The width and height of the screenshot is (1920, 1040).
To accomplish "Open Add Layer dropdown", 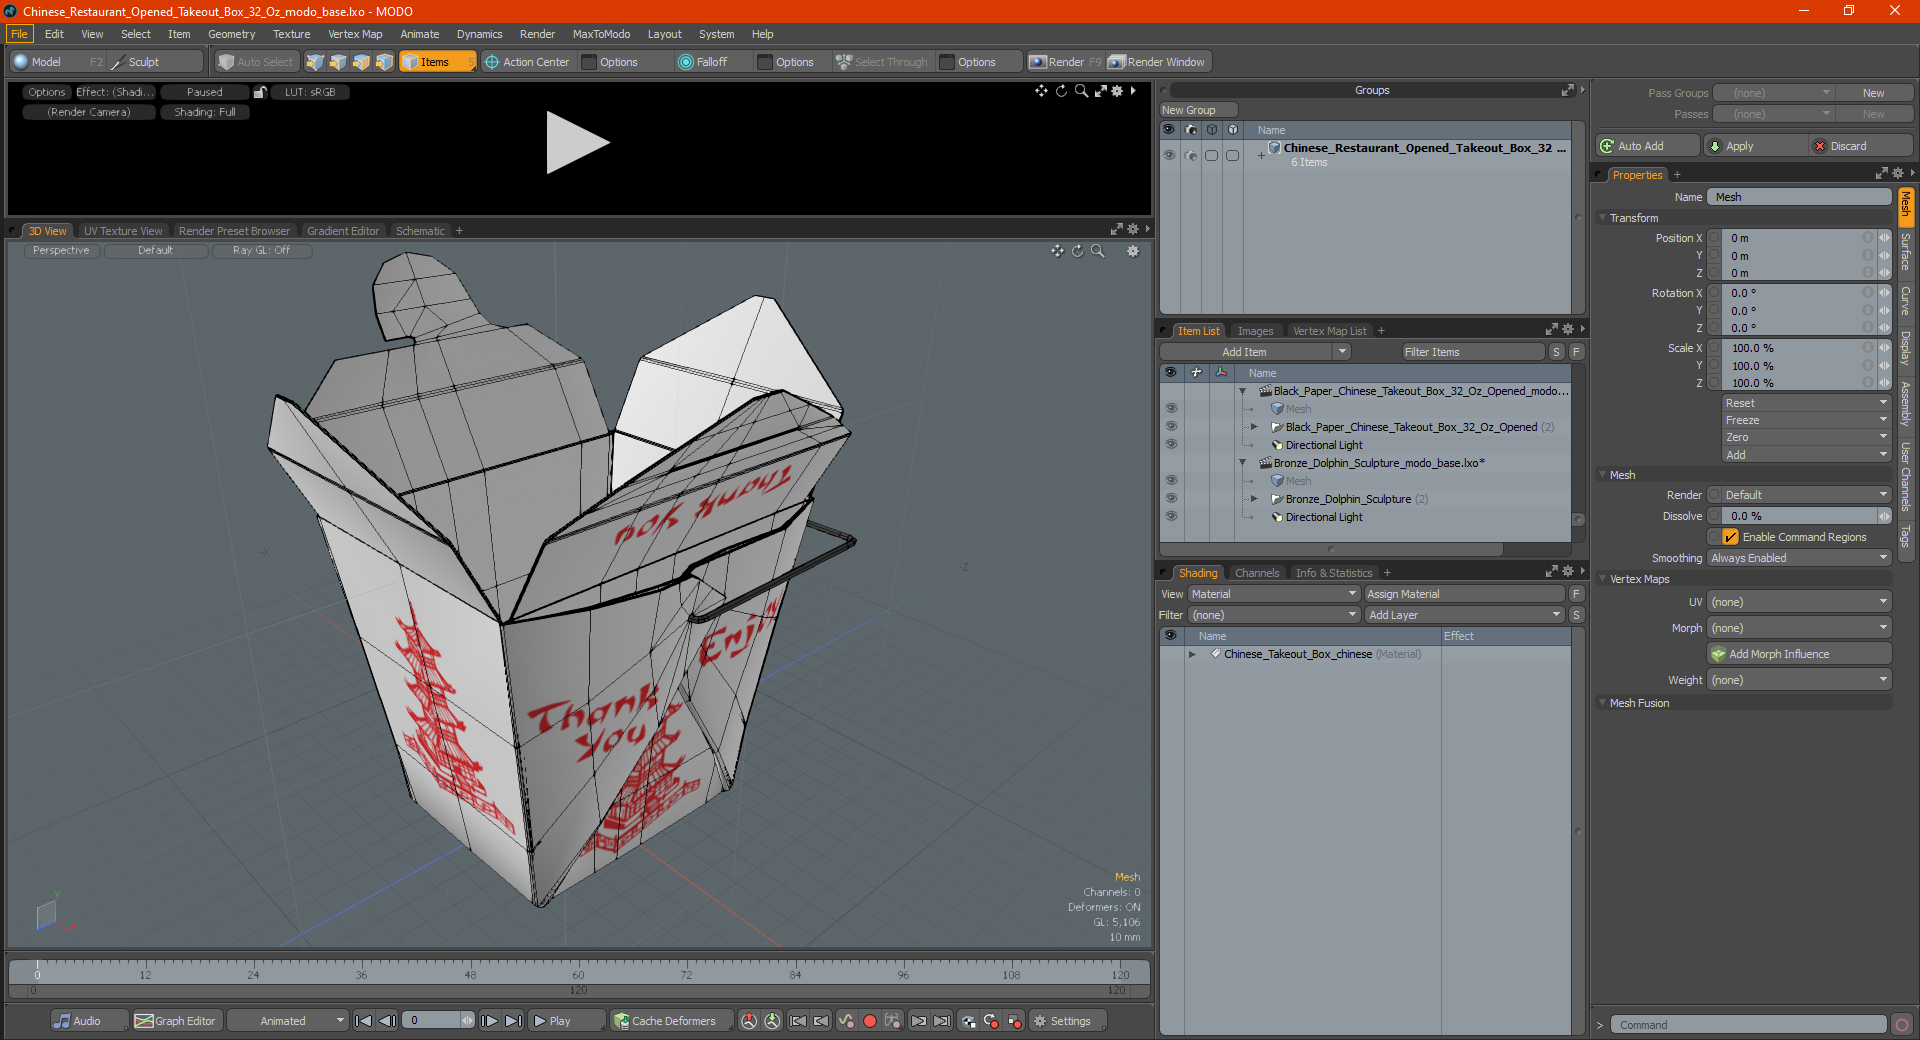I will (x=1464, y=615).
